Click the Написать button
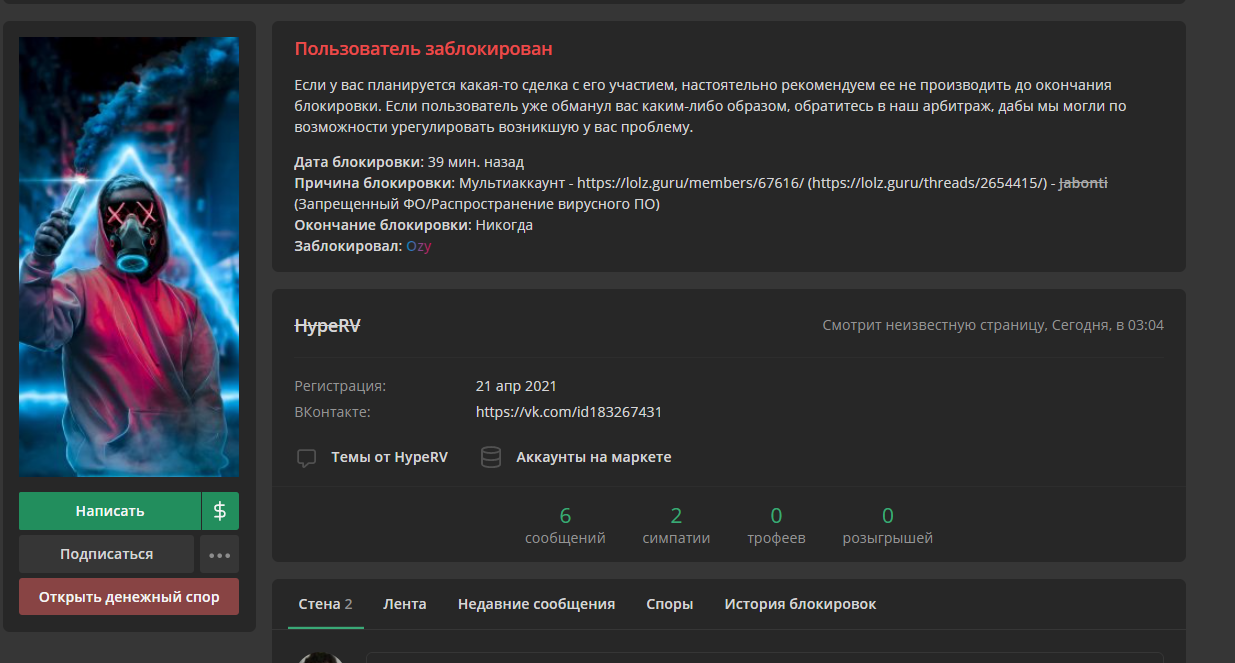 pyautogui.click(x=110, y=511)
